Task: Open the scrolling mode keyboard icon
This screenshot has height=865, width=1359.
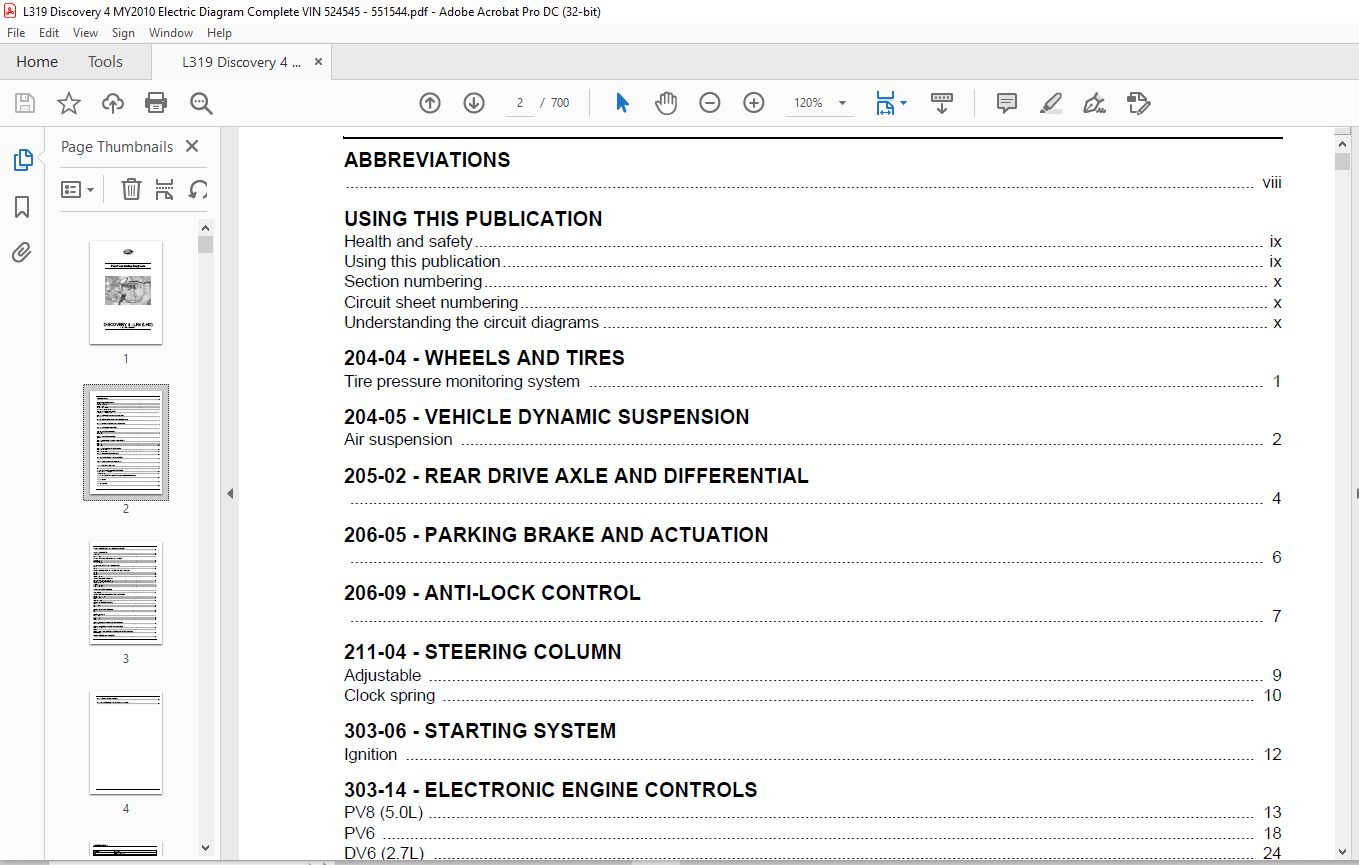Action: 942,103
